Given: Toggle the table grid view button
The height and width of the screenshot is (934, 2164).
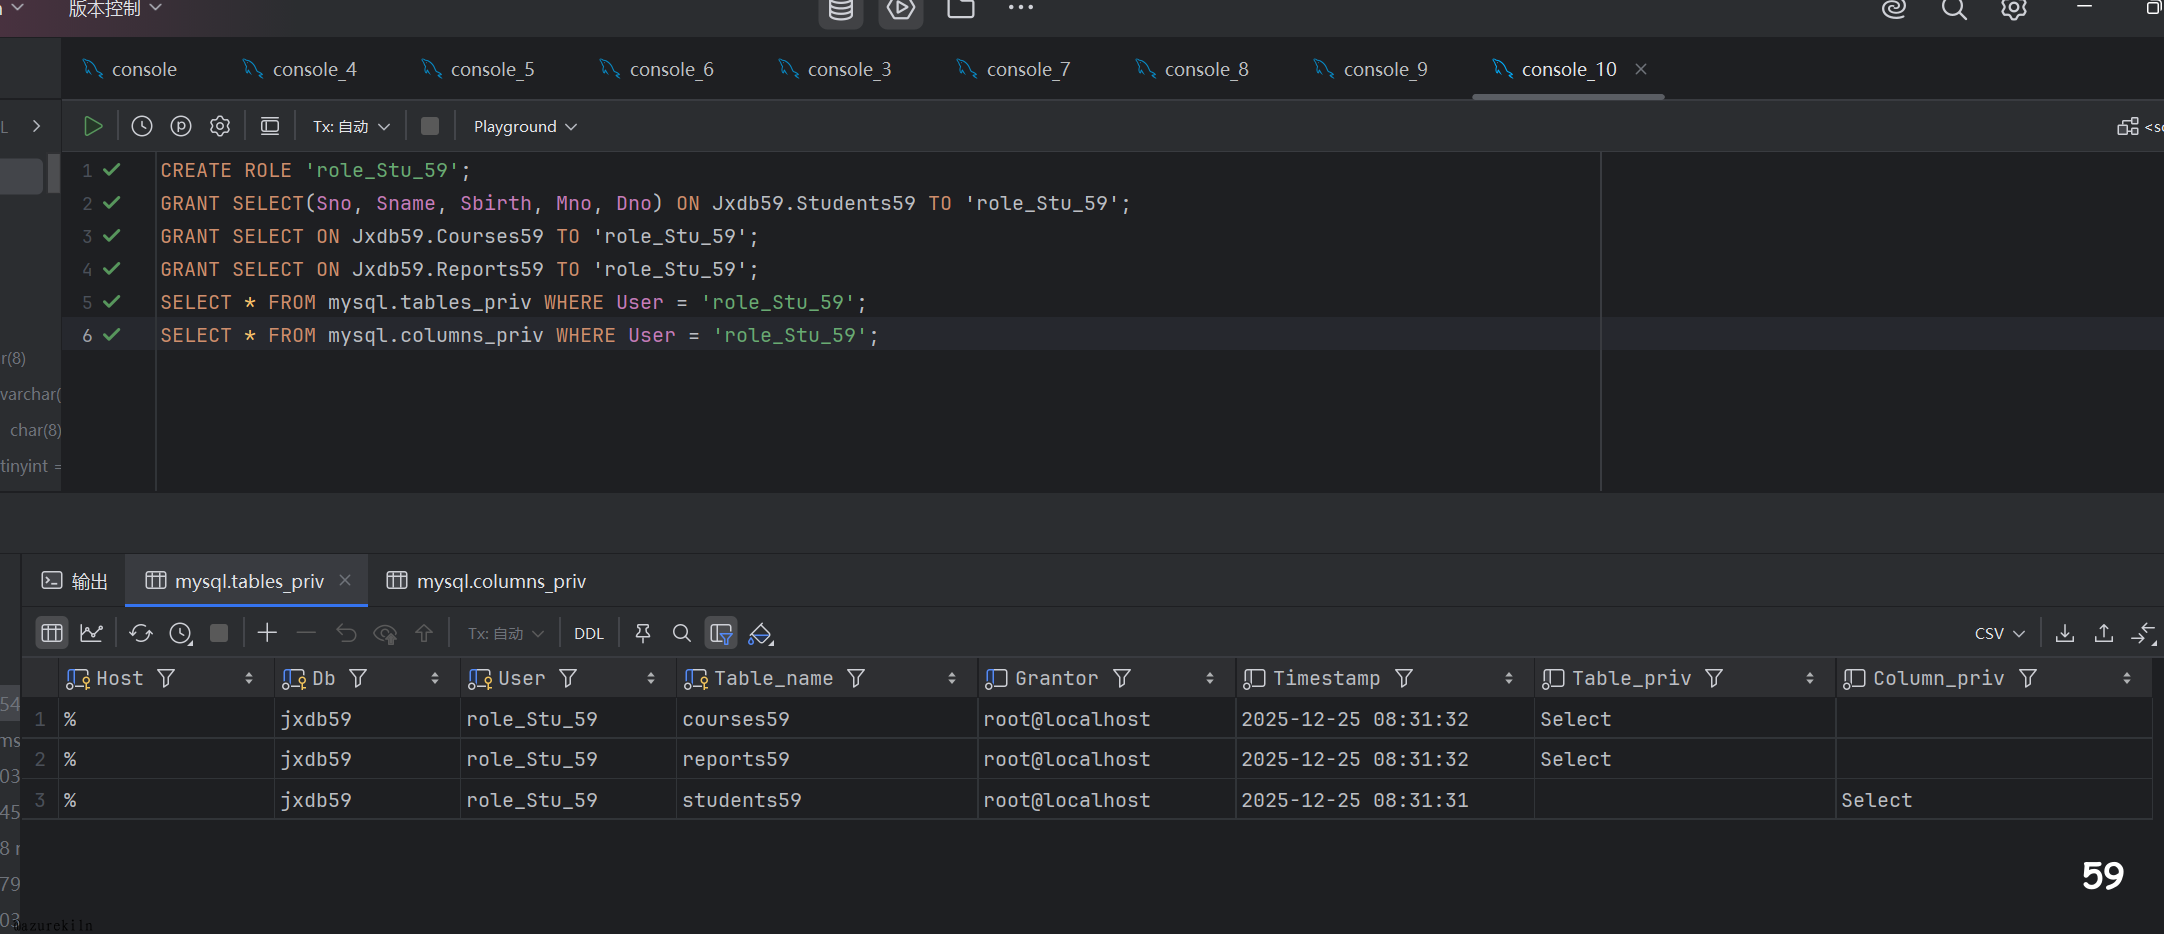Looking at the screenshot, I should (x=52, y=633).
